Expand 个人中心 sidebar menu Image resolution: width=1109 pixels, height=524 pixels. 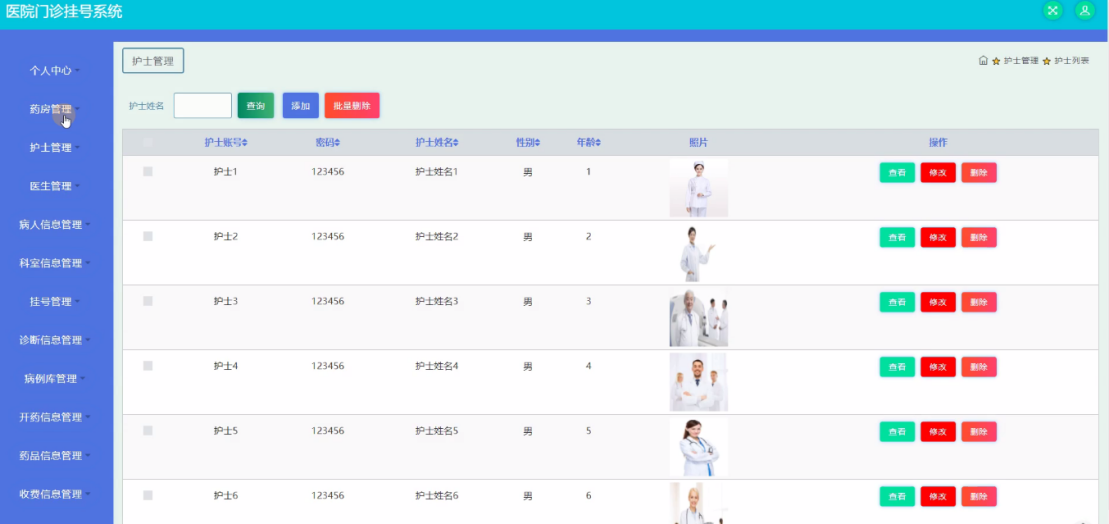(x=54, y=71)
